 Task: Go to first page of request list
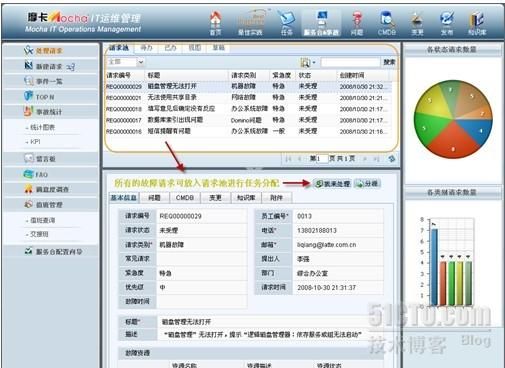289,159
